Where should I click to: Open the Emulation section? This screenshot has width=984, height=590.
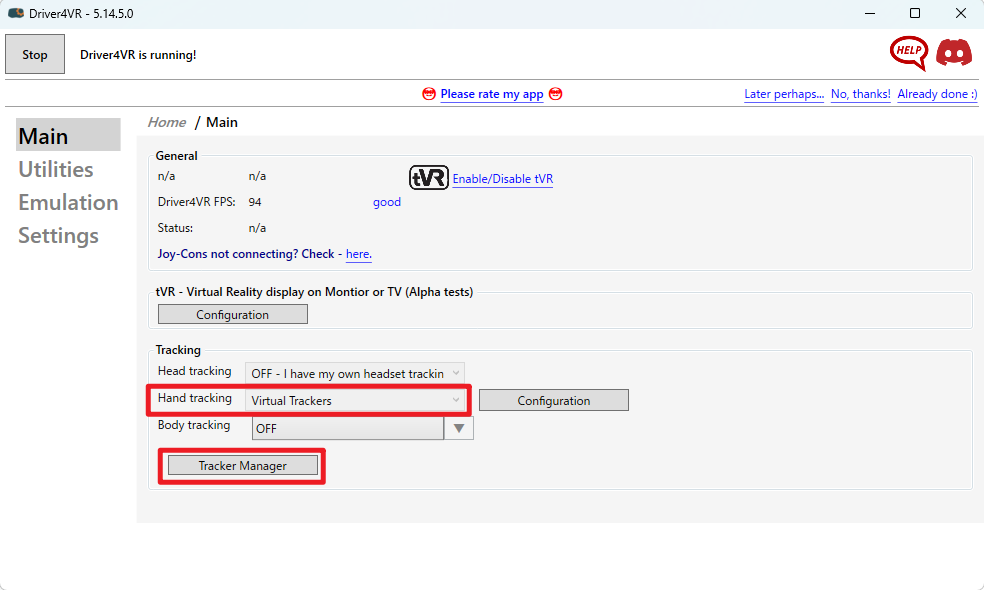tap(68, 203)
